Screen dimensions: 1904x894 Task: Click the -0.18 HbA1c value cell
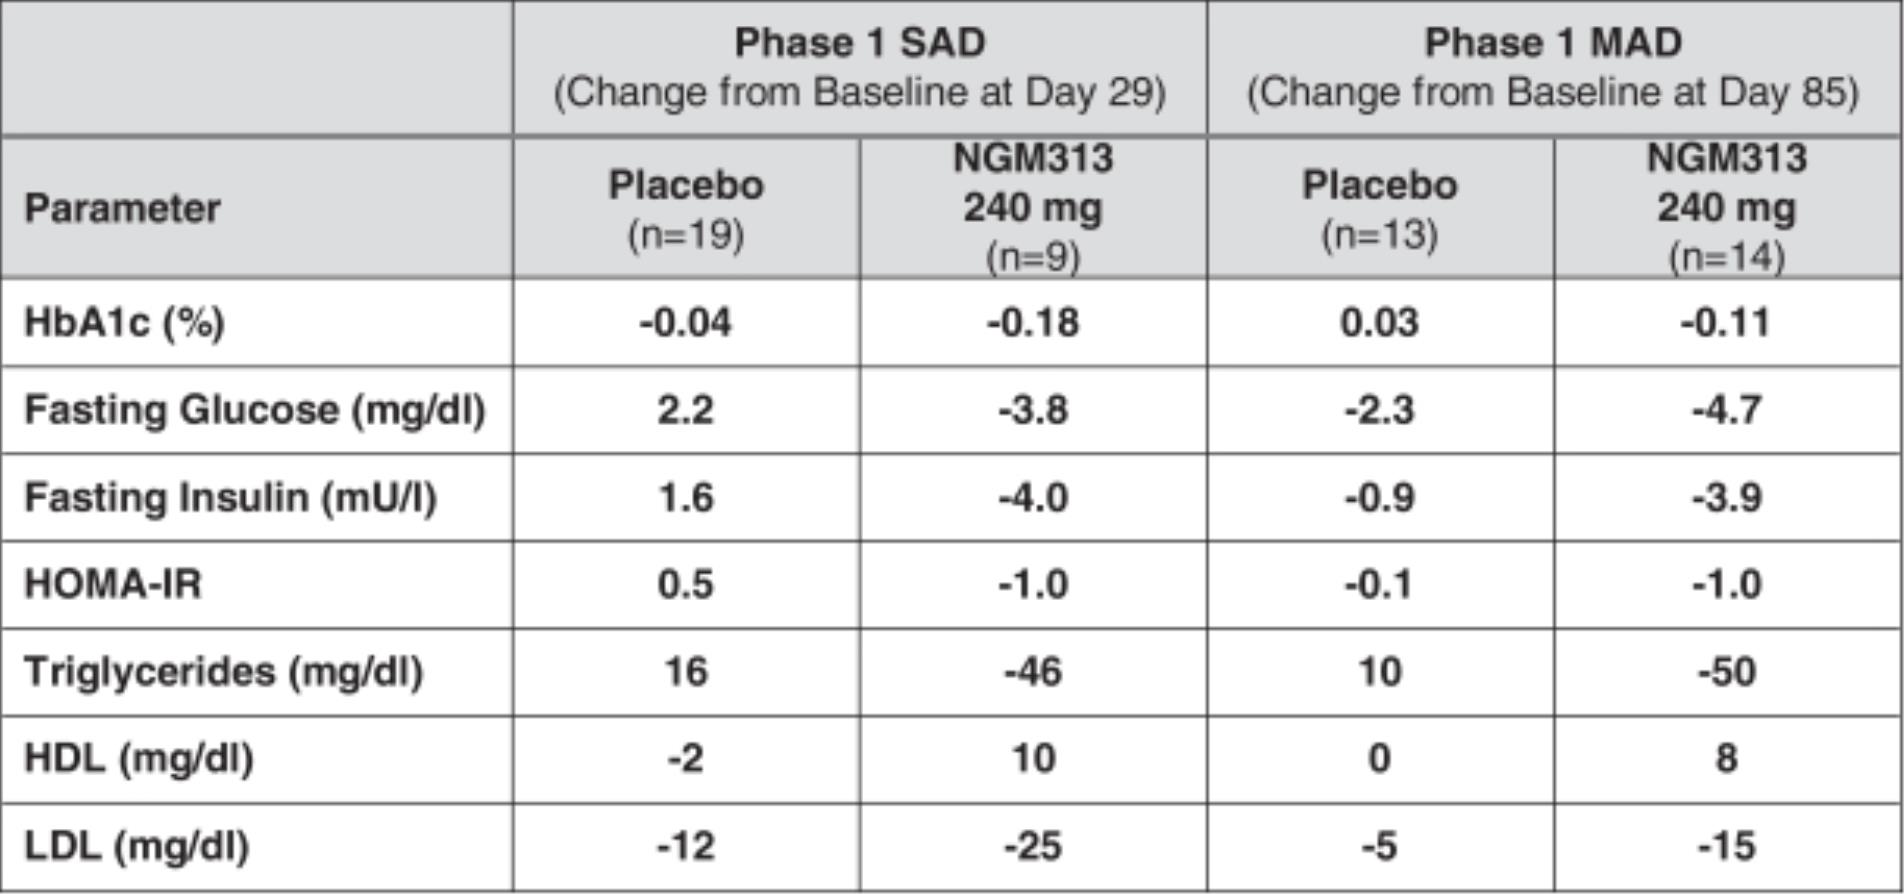(x=1033, y=323)
